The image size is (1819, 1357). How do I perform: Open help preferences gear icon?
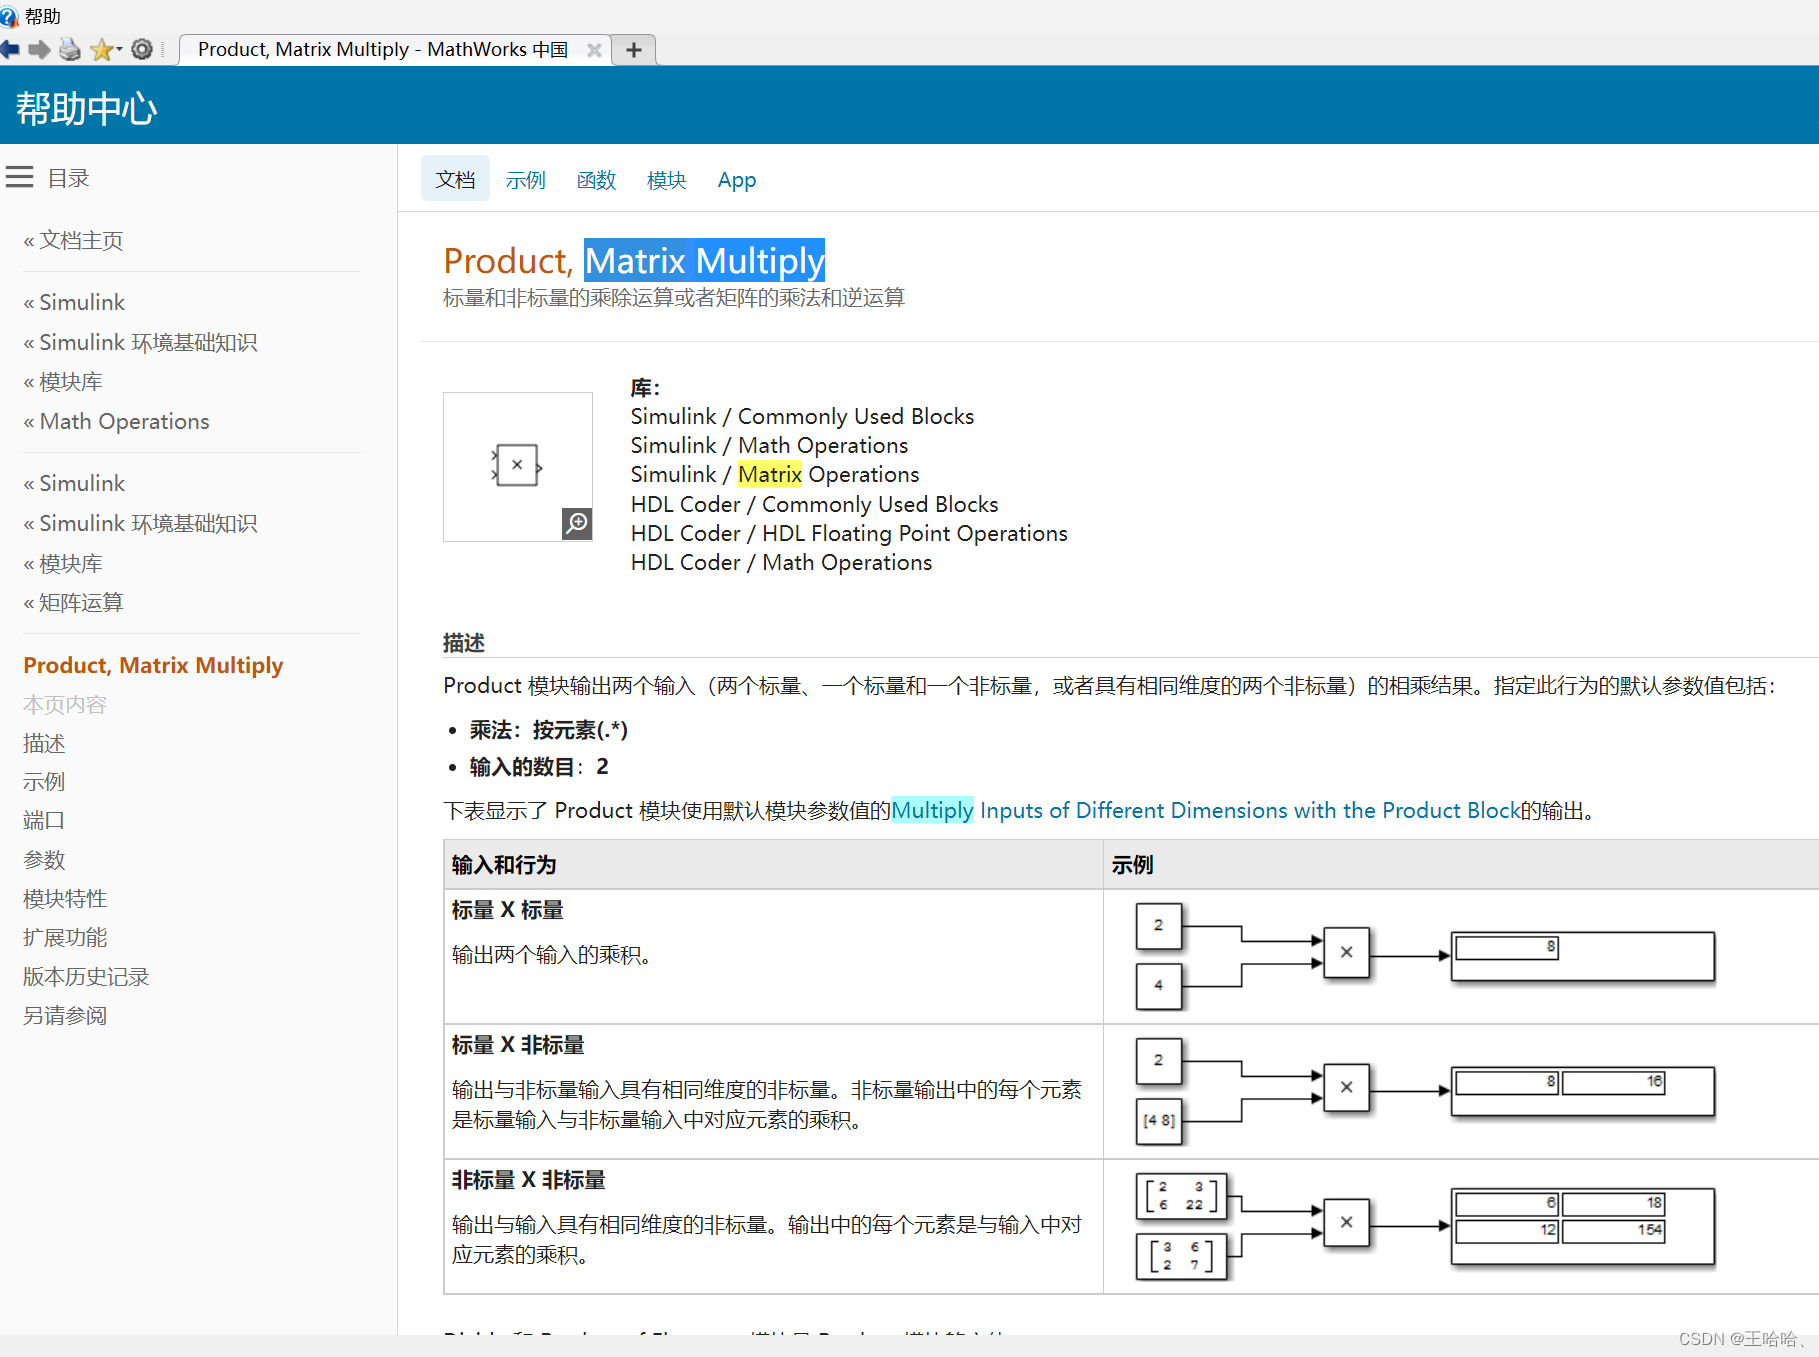[x=142, y=49]
